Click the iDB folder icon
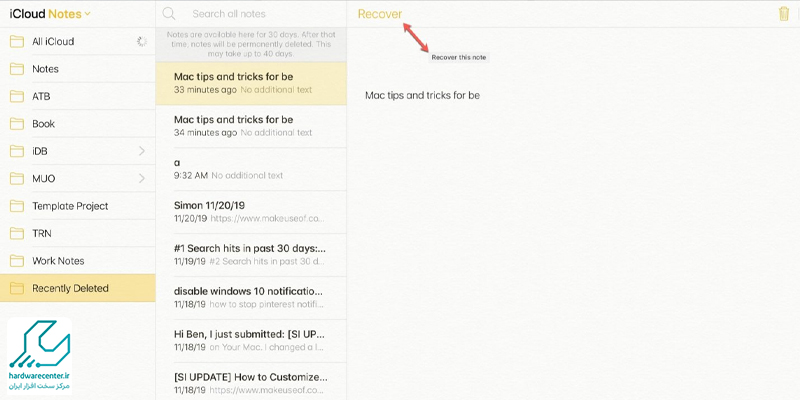 (17, 151)
